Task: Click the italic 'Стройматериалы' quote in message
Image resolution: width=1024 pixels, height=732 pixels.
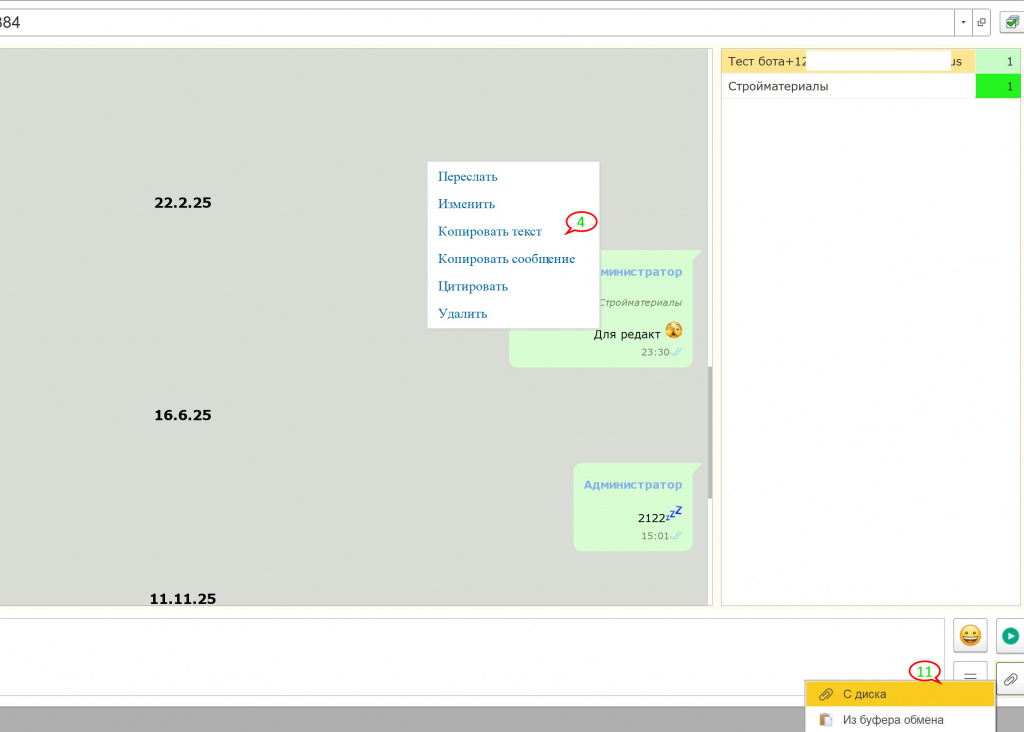Action: click(x=640, y=302)
